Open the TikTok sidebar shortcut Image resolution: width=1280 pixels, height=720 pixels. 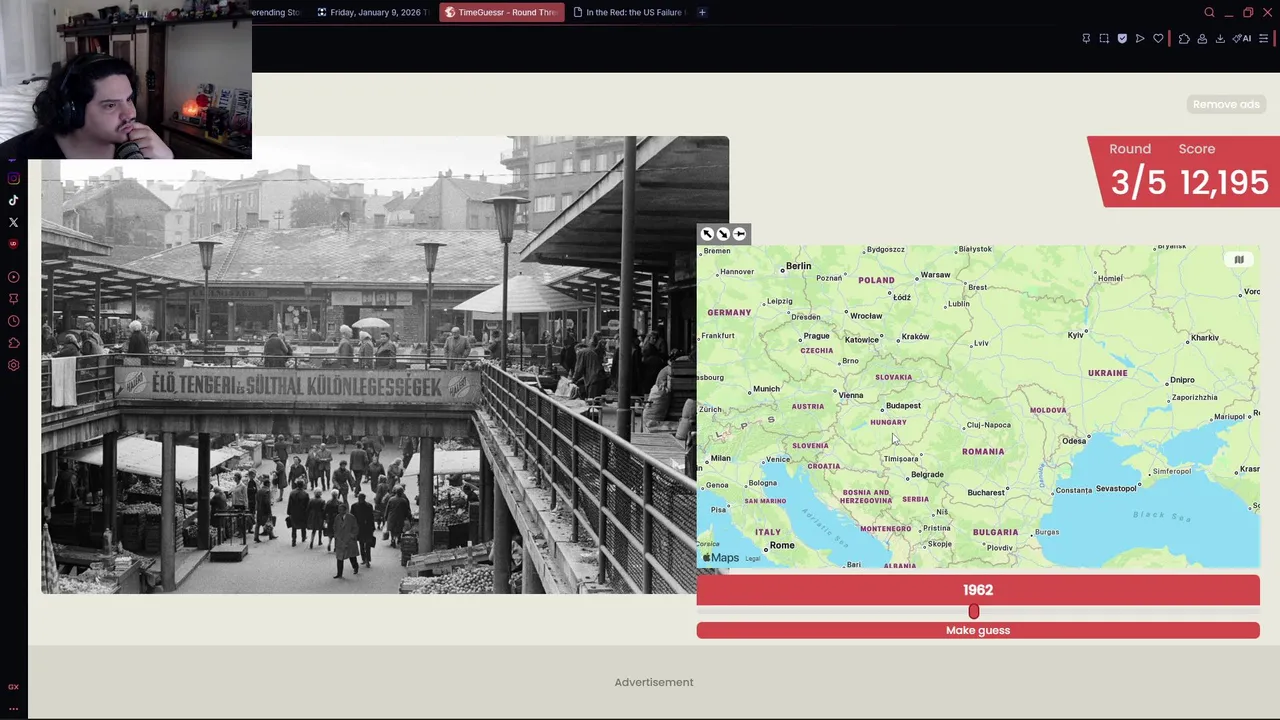(x=13, y=200)
